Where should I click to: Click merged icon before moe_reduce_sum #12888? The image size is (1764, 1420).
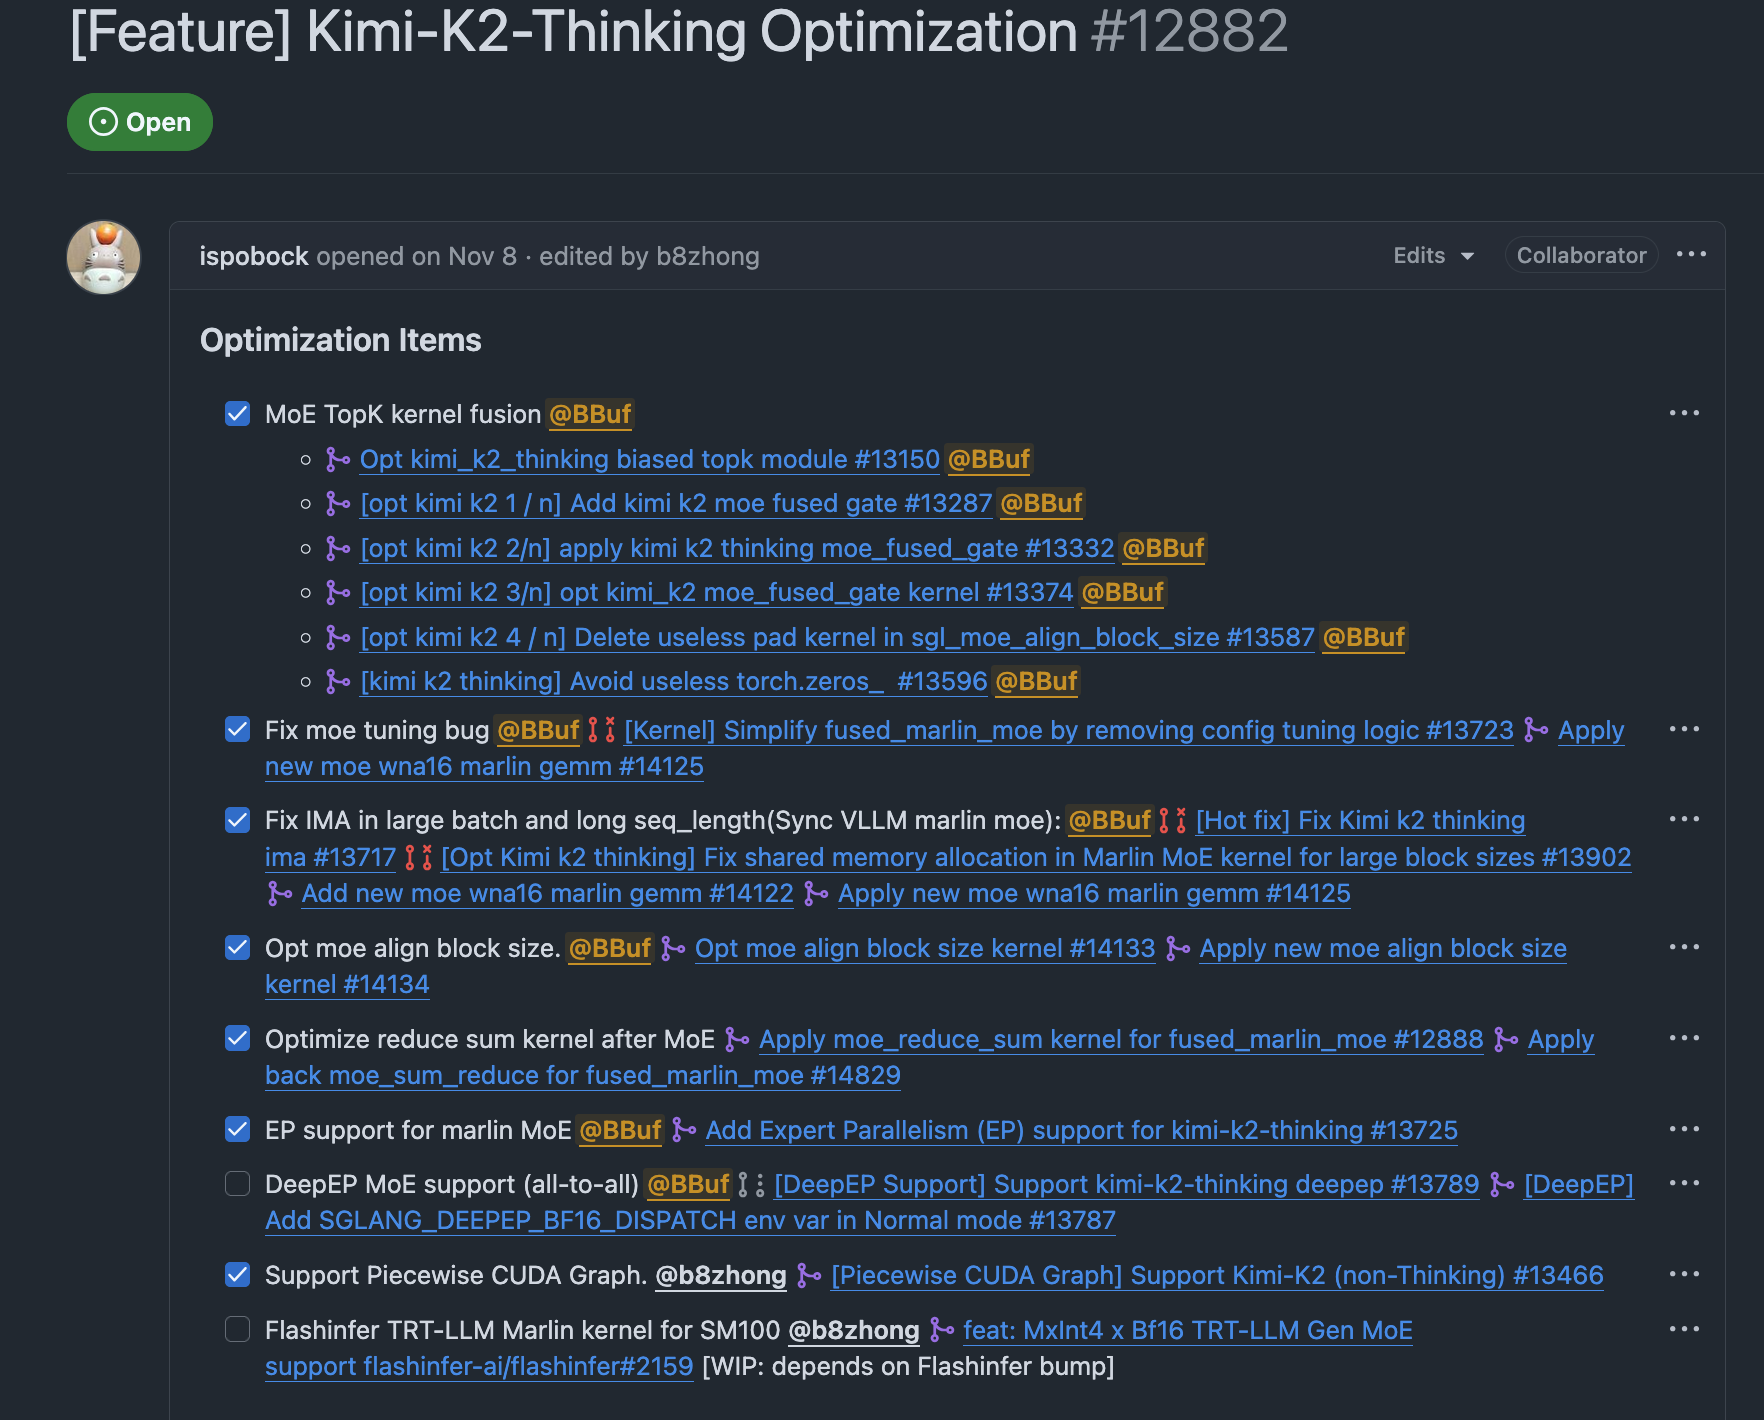[x=737, y=1039]
